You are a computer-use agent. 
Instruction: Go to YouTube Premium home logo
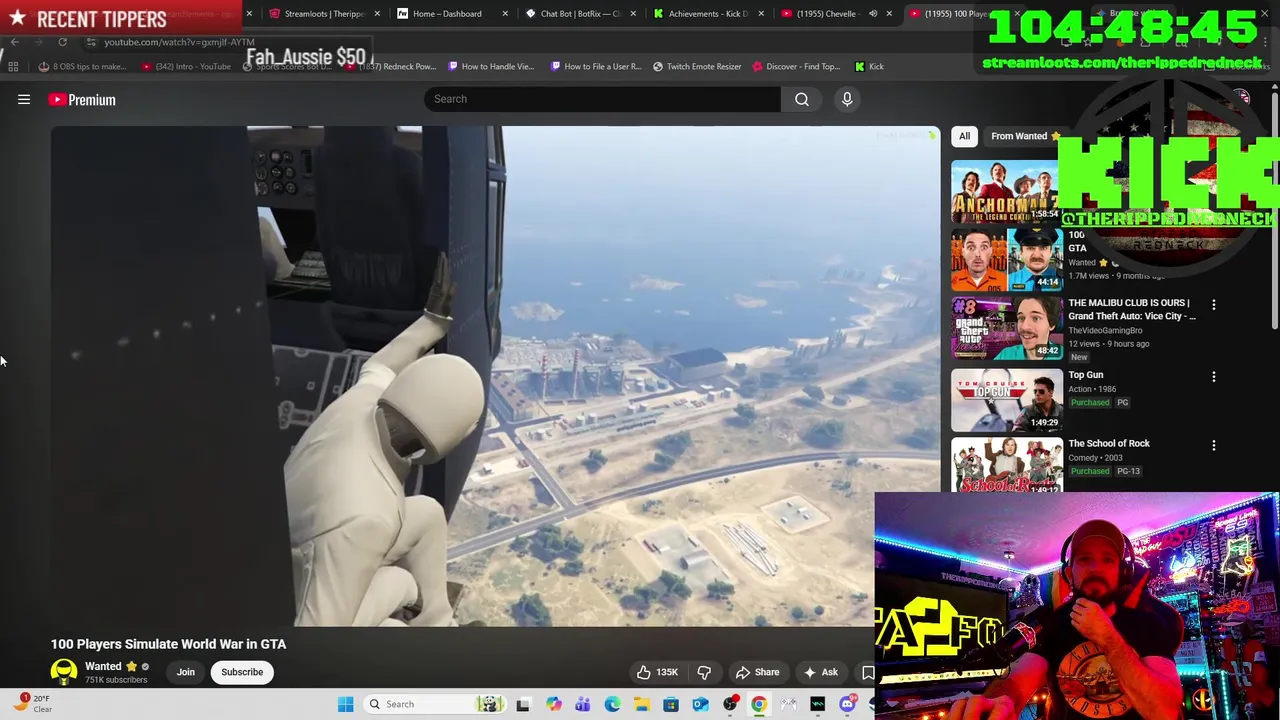click(82, 99)
